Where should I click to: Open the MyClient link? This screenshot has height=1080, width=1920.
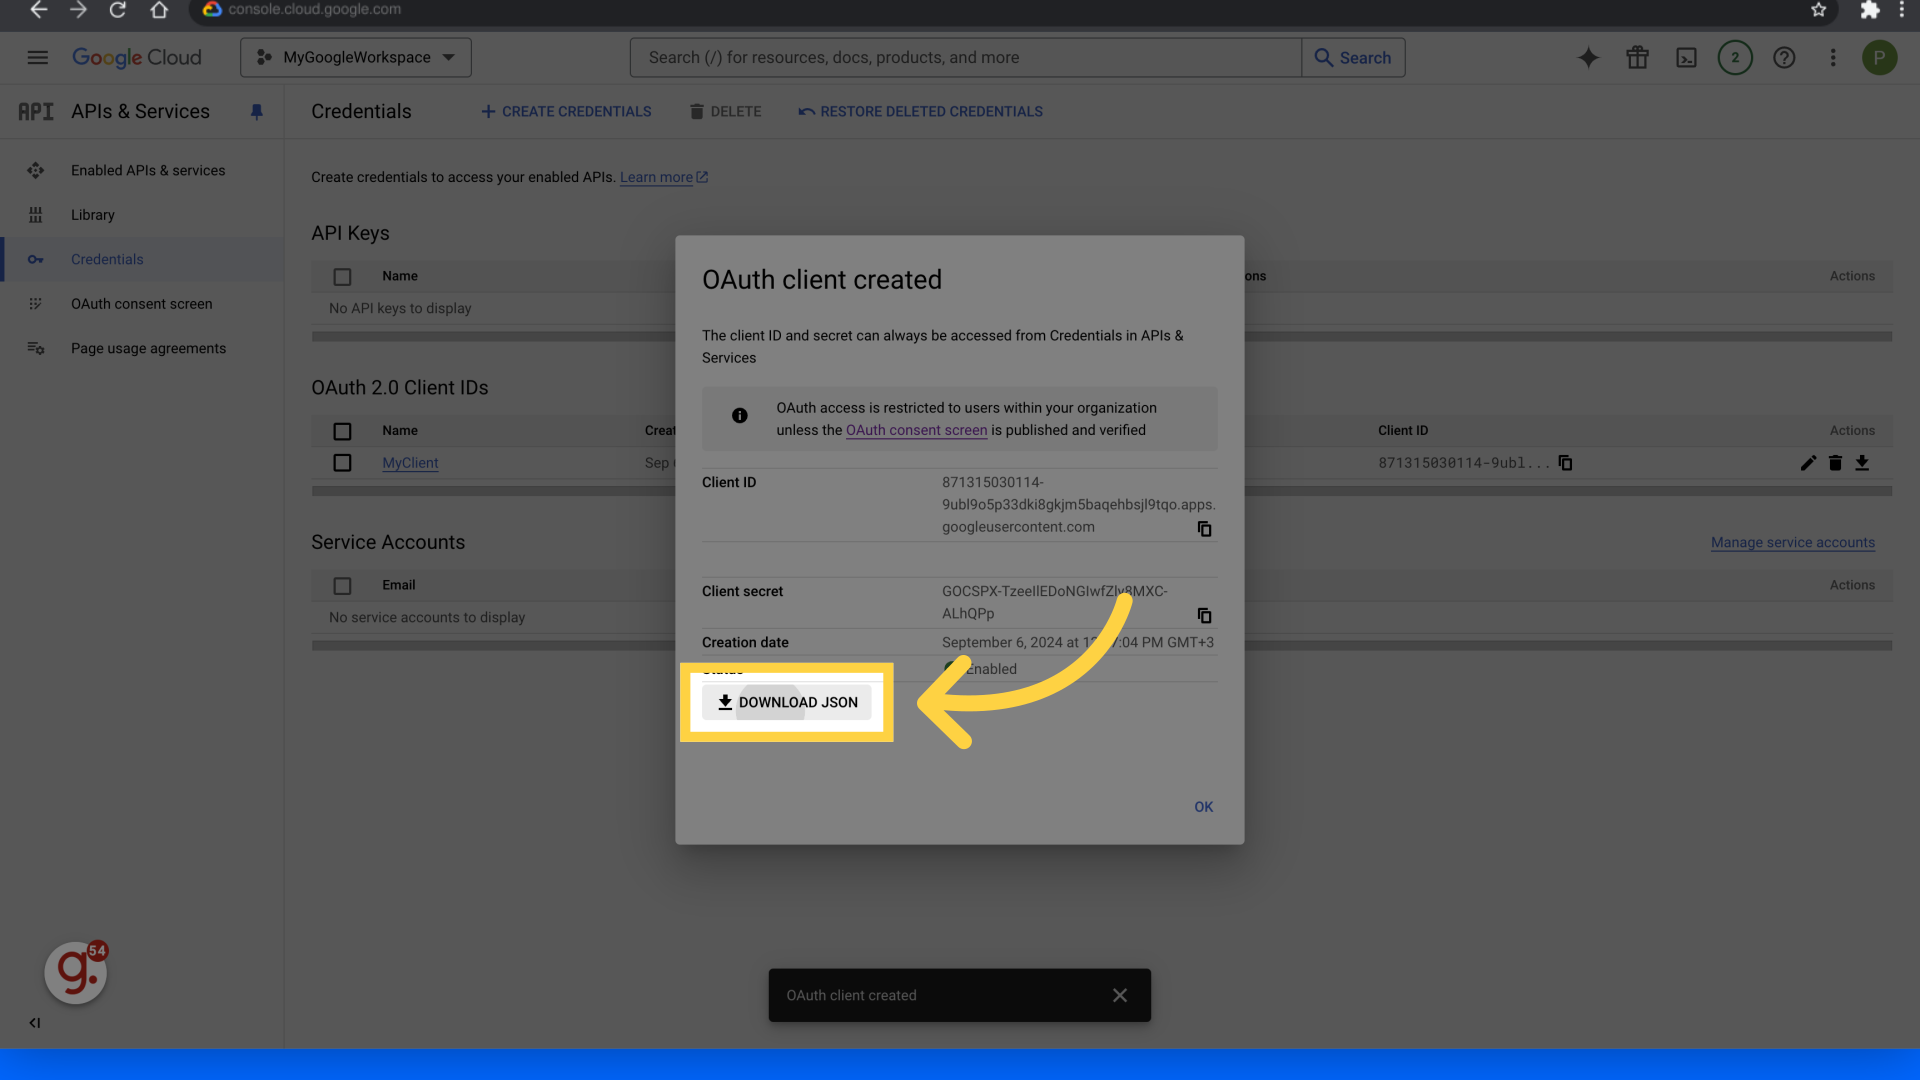tap(410, 463)
